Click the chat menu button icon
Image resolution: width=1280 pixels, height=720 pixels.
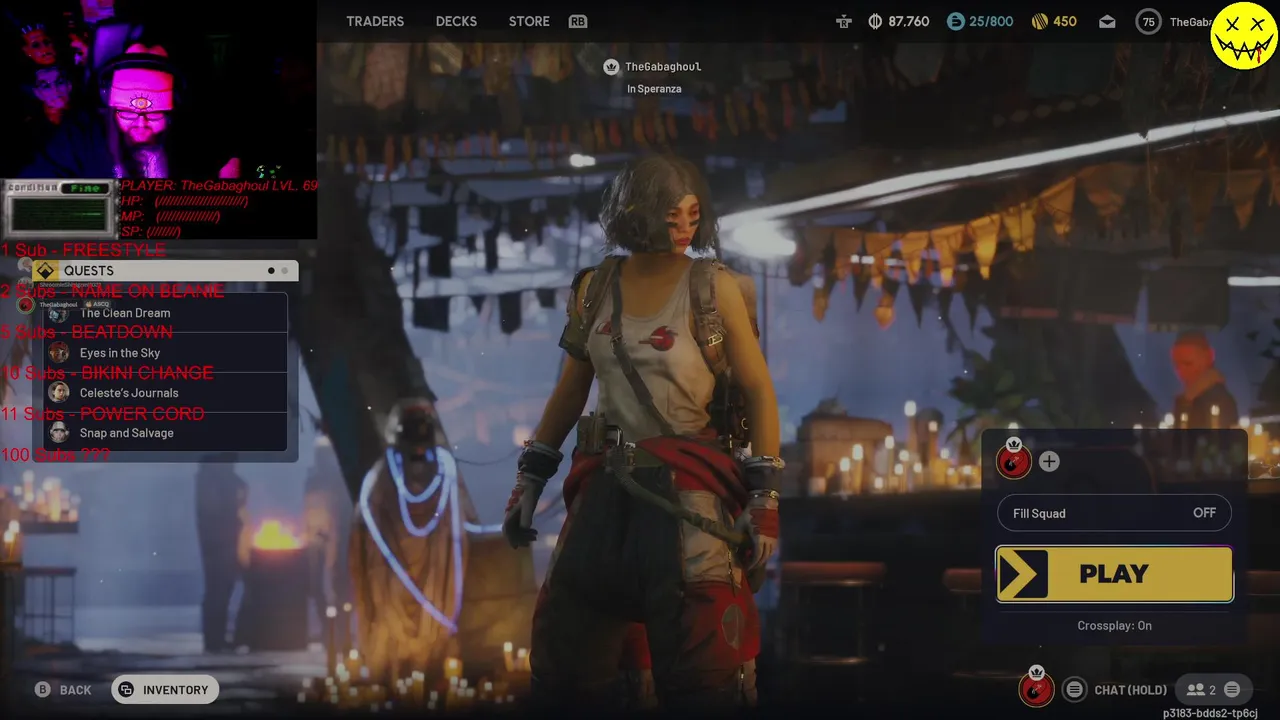click(1074, 689)
